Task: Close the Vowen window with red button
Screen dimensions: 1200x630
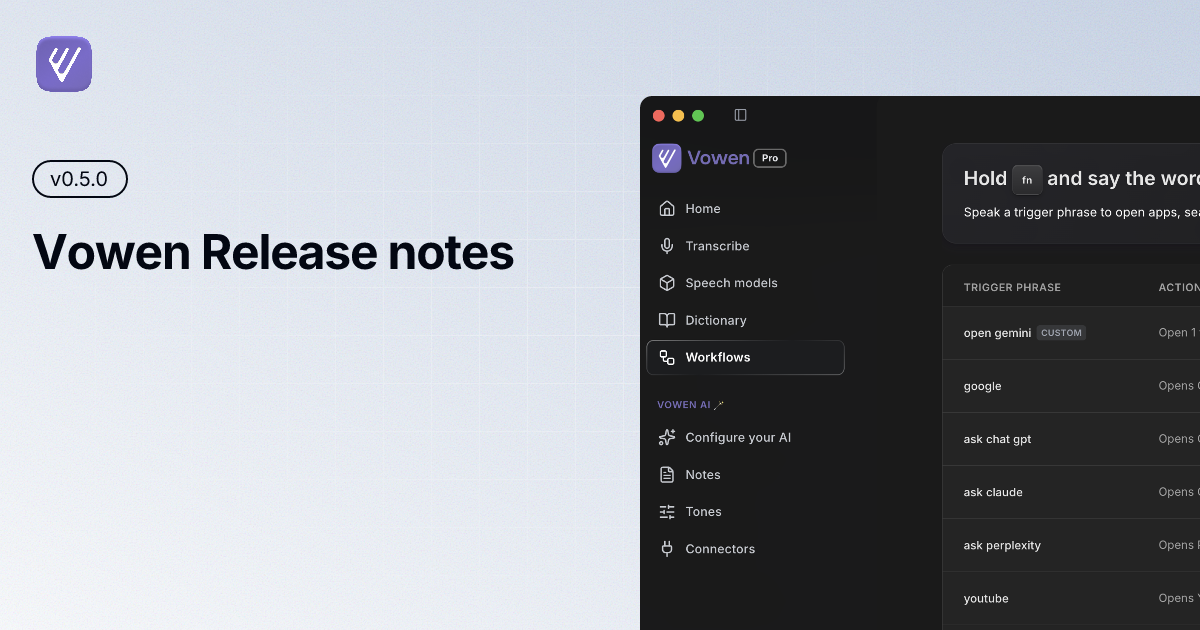Action: pyautogui.click(x=658, y=116)
